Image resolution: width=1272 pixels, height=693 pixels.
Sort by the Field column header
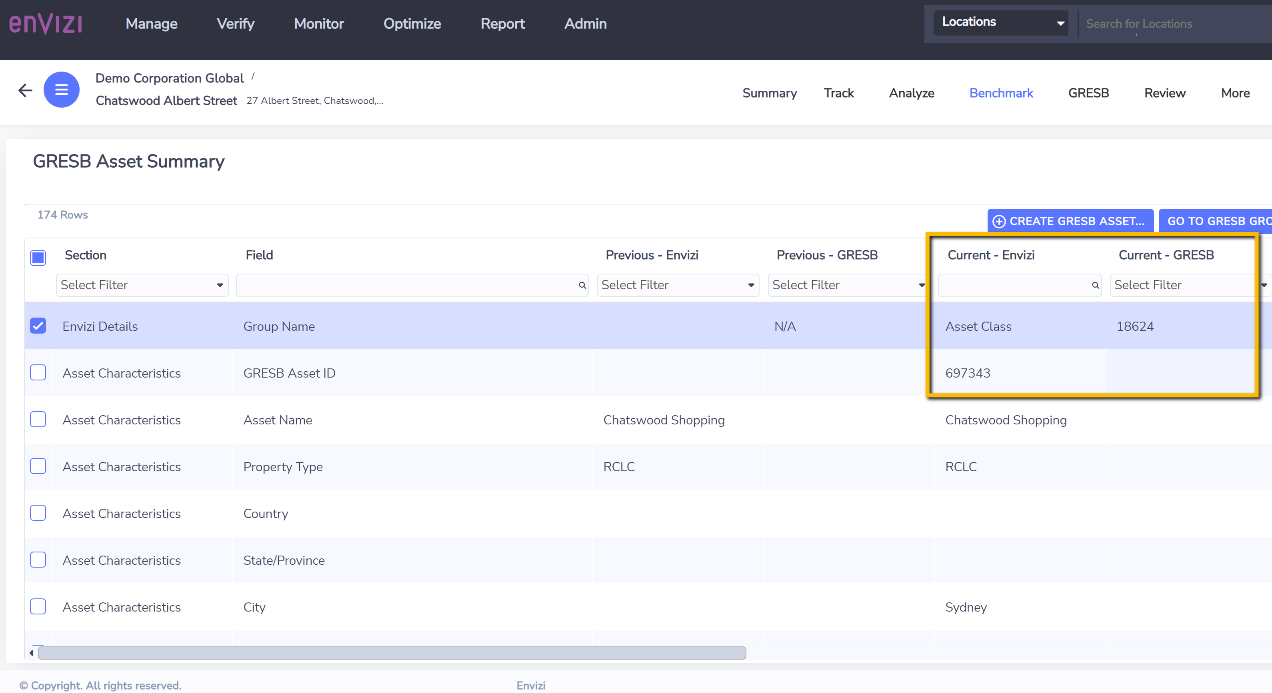coord(259,255)
